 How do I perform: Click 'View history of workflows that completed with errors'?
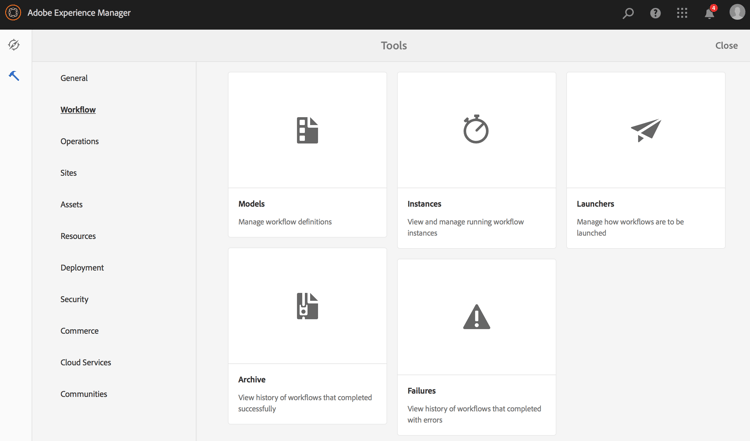tap(474, 414)
